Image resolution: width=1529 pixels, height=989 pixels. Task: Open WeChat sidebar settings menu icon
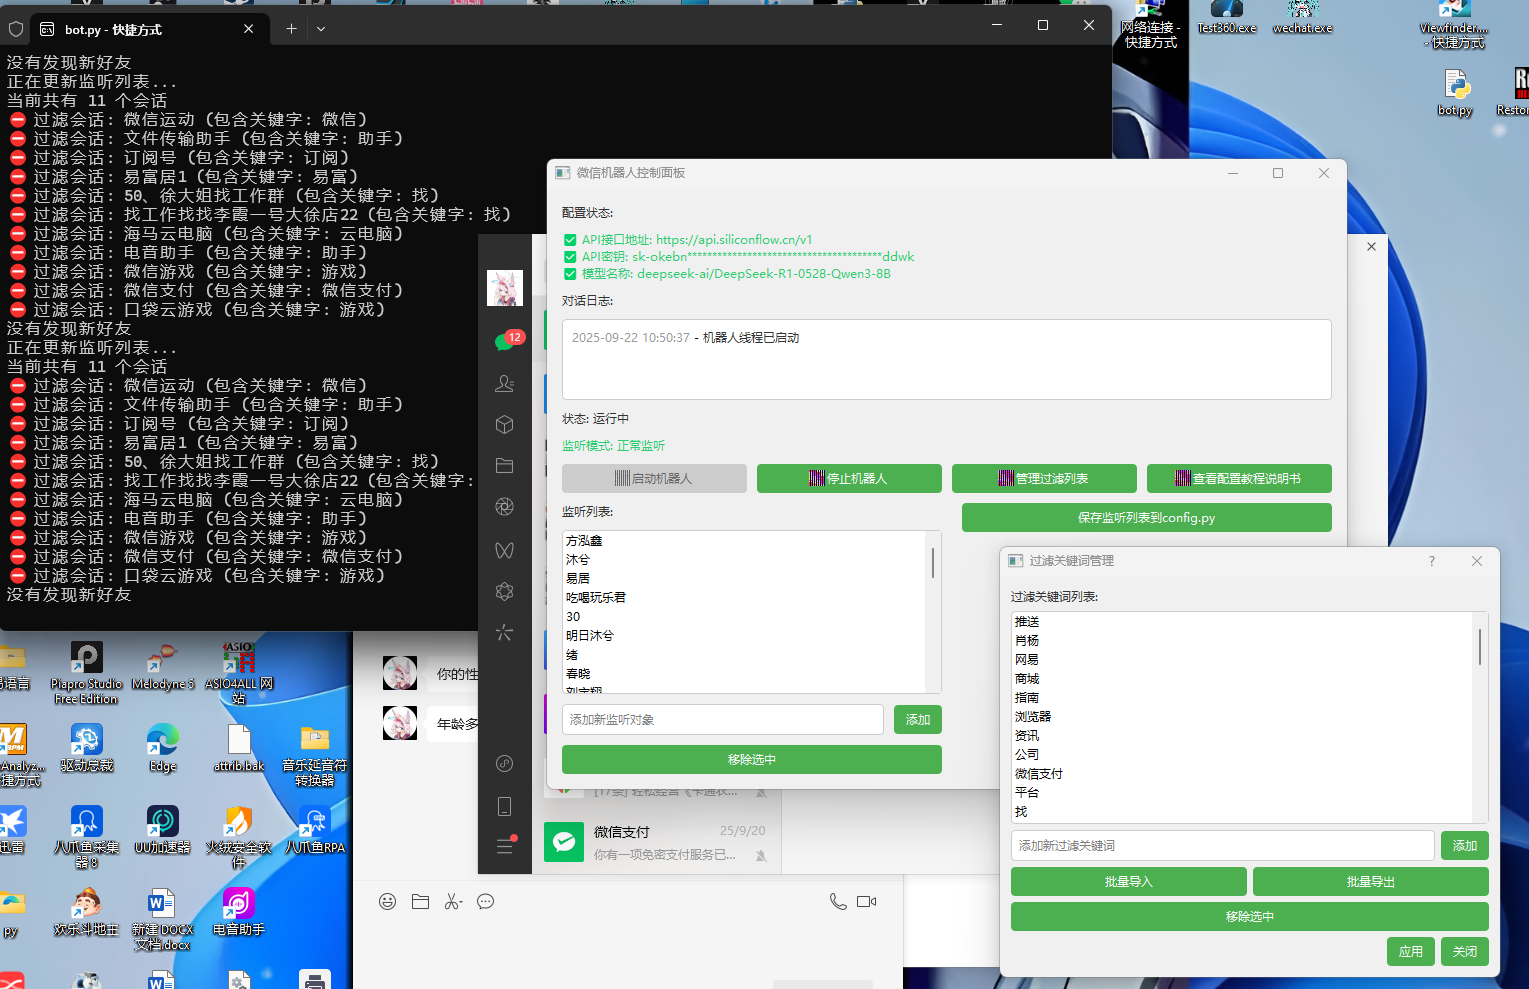click(x=504, y=847)
